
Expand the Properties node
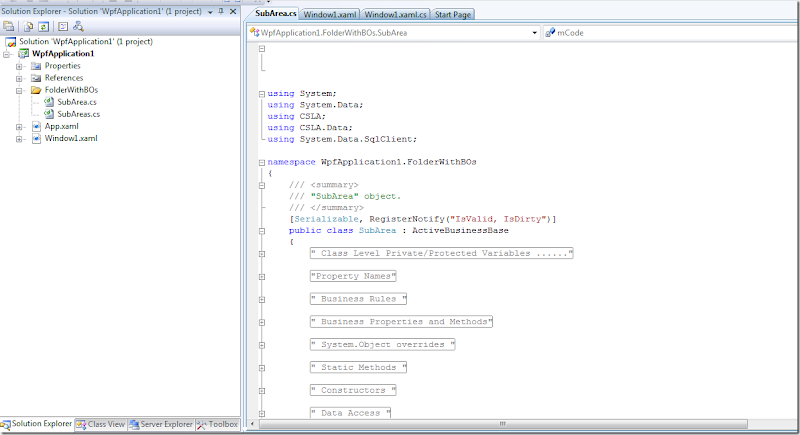pyautogui.click(x=20, y=66)
